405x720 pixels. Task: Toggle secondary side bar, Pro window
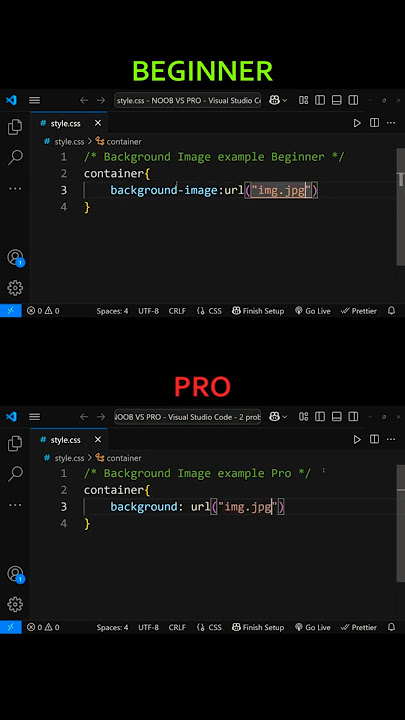pos(353,416)
